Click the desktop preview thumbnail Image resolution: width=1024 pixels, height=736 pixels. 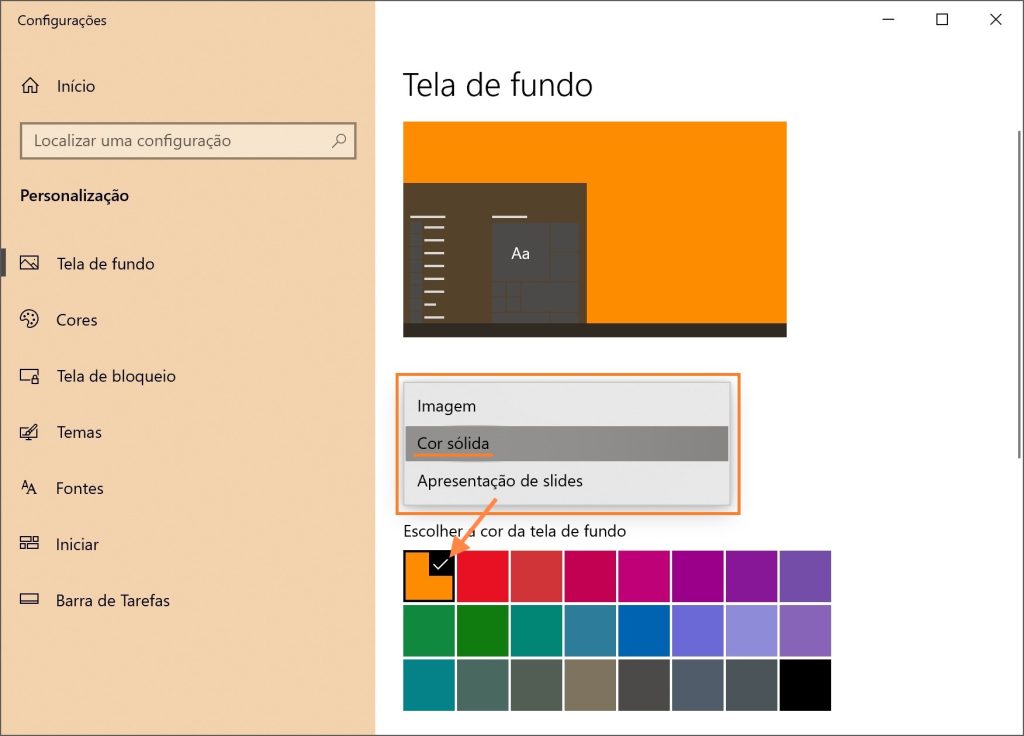[594, 228]
